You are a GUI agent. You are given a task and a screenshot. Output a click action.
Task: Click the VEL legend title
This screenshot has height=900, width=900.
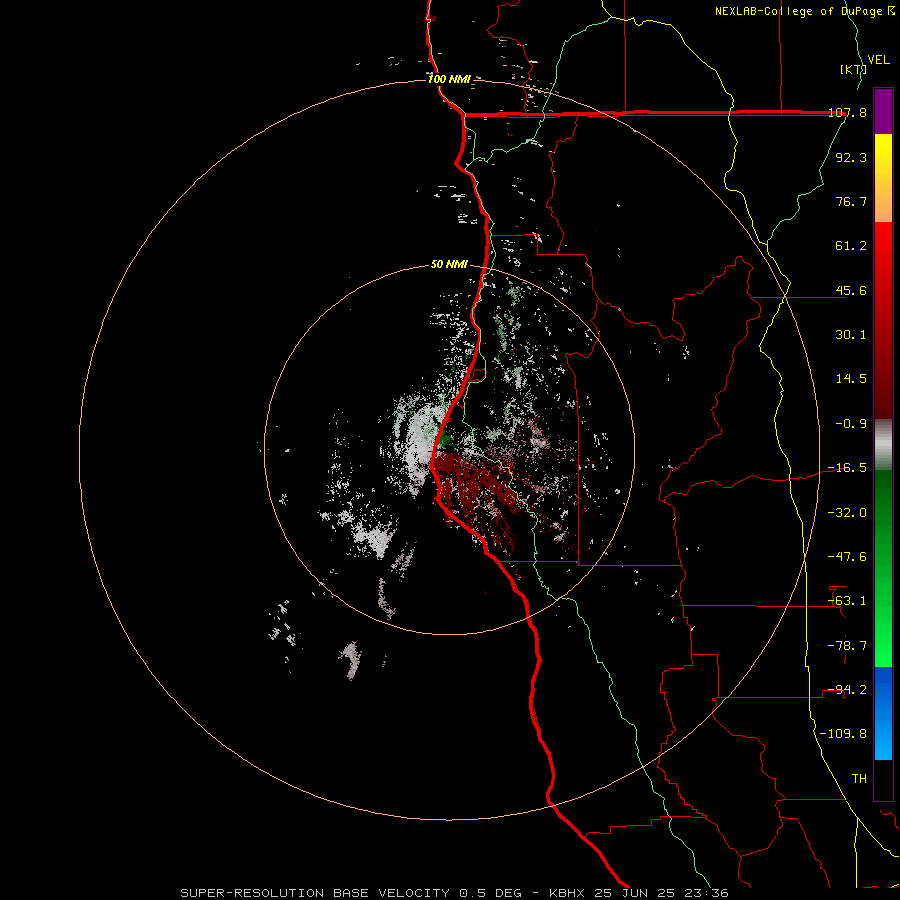(x=878, y=60)
